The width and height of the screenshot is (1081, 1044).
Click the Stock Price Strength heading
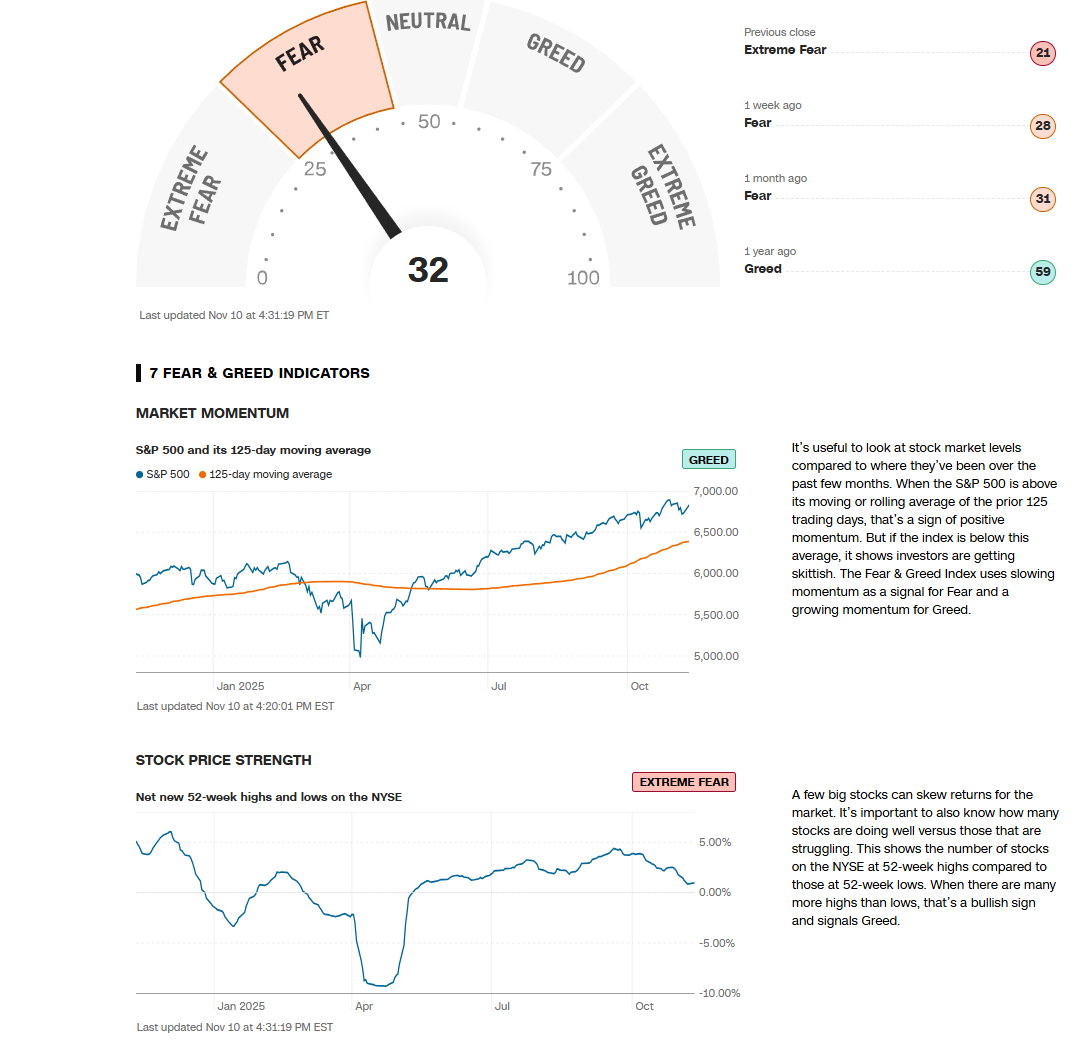(x=223, y=760)
